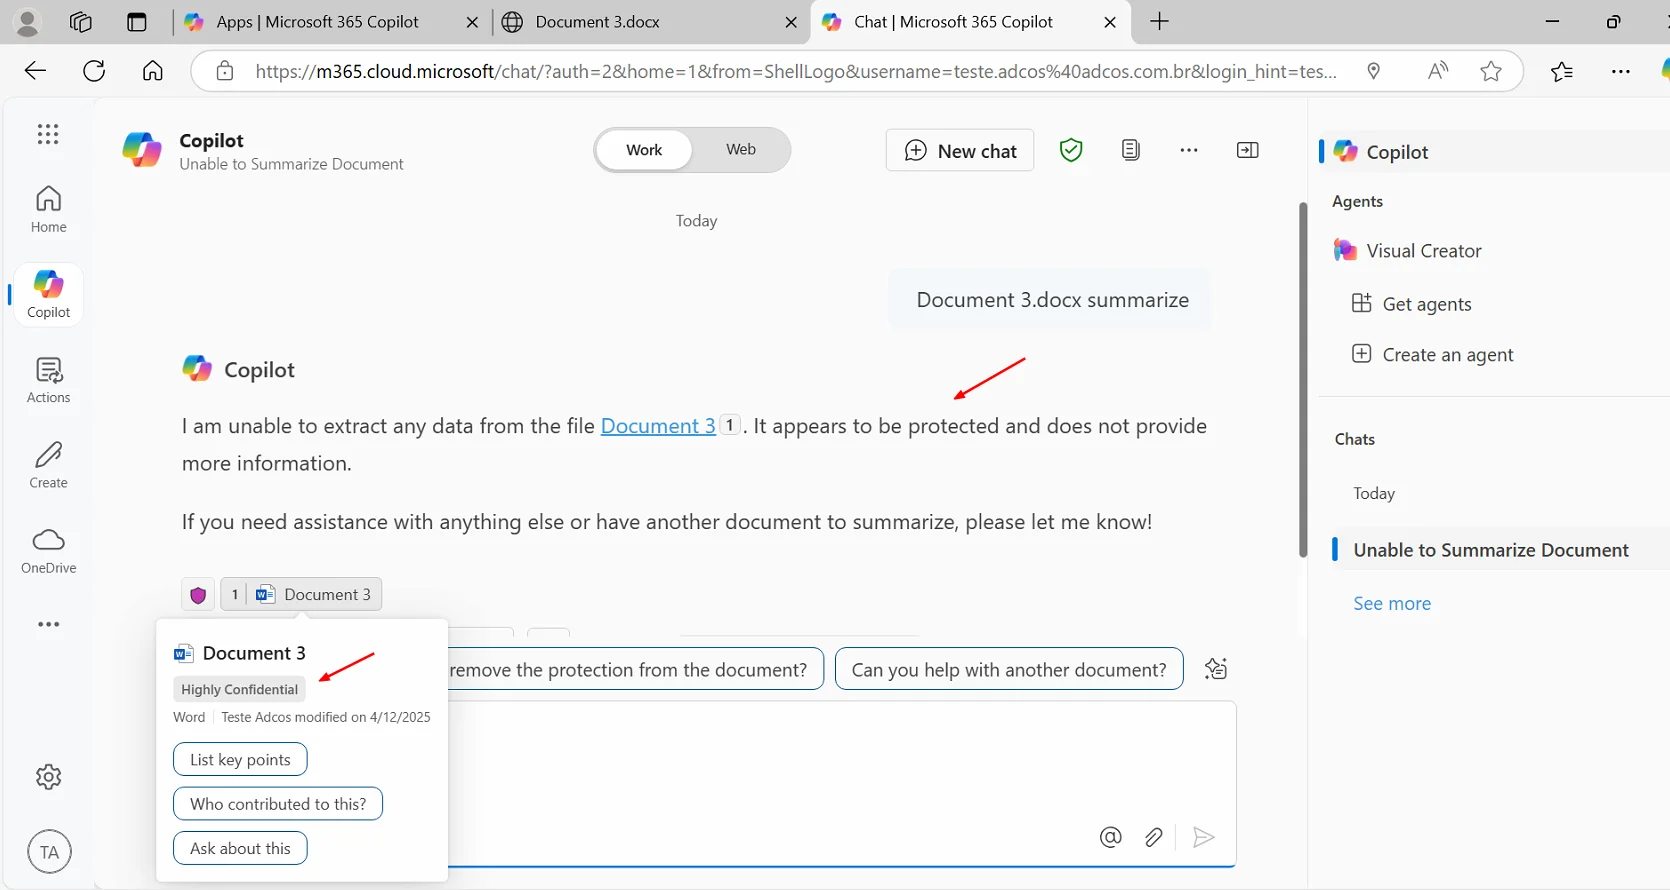Open the Document 3 link in response

[x=658, y=426]
